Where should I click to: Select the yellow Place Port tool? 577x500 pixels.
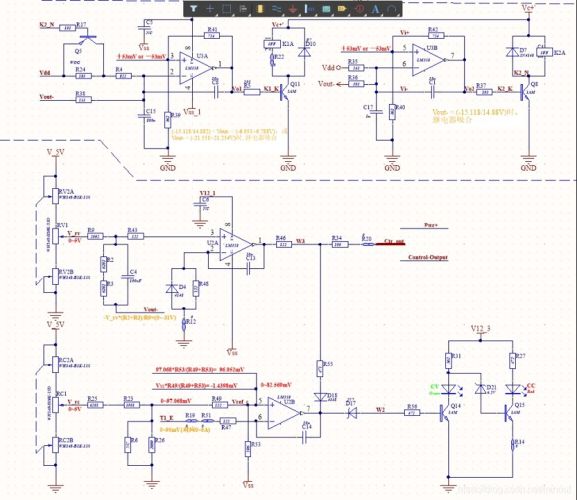click(342, 8)
